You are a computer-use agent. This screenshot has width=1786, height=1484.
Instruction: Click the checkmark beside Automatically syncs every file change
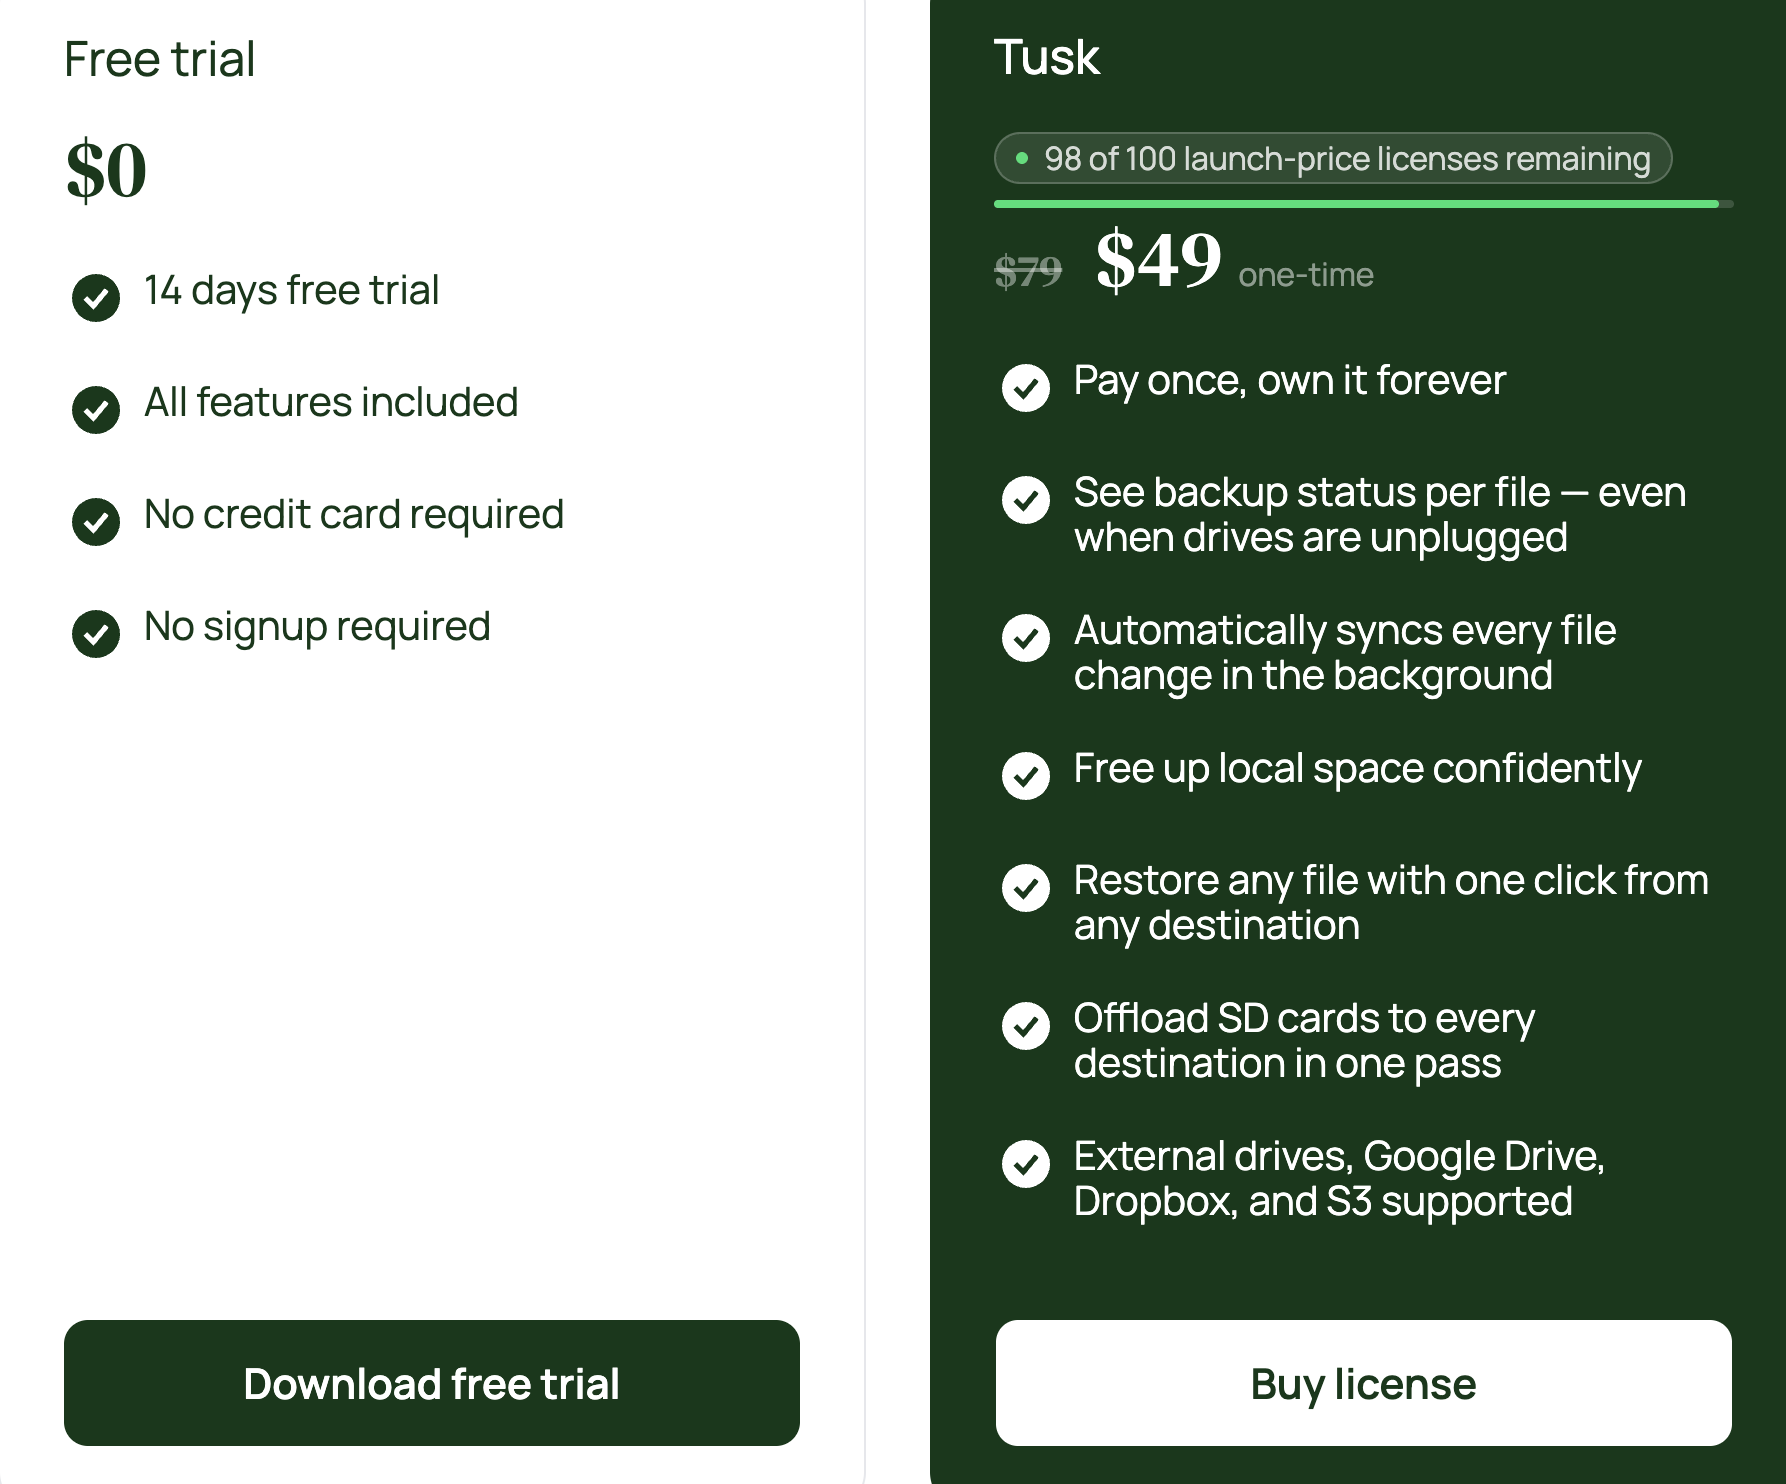click(1026, 638)
